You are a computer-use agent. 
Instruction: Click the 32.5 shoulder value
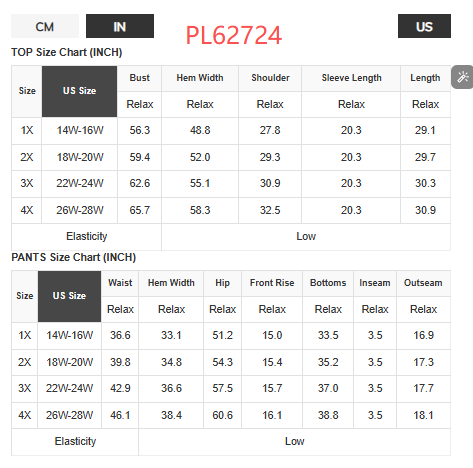pos(270,210)
